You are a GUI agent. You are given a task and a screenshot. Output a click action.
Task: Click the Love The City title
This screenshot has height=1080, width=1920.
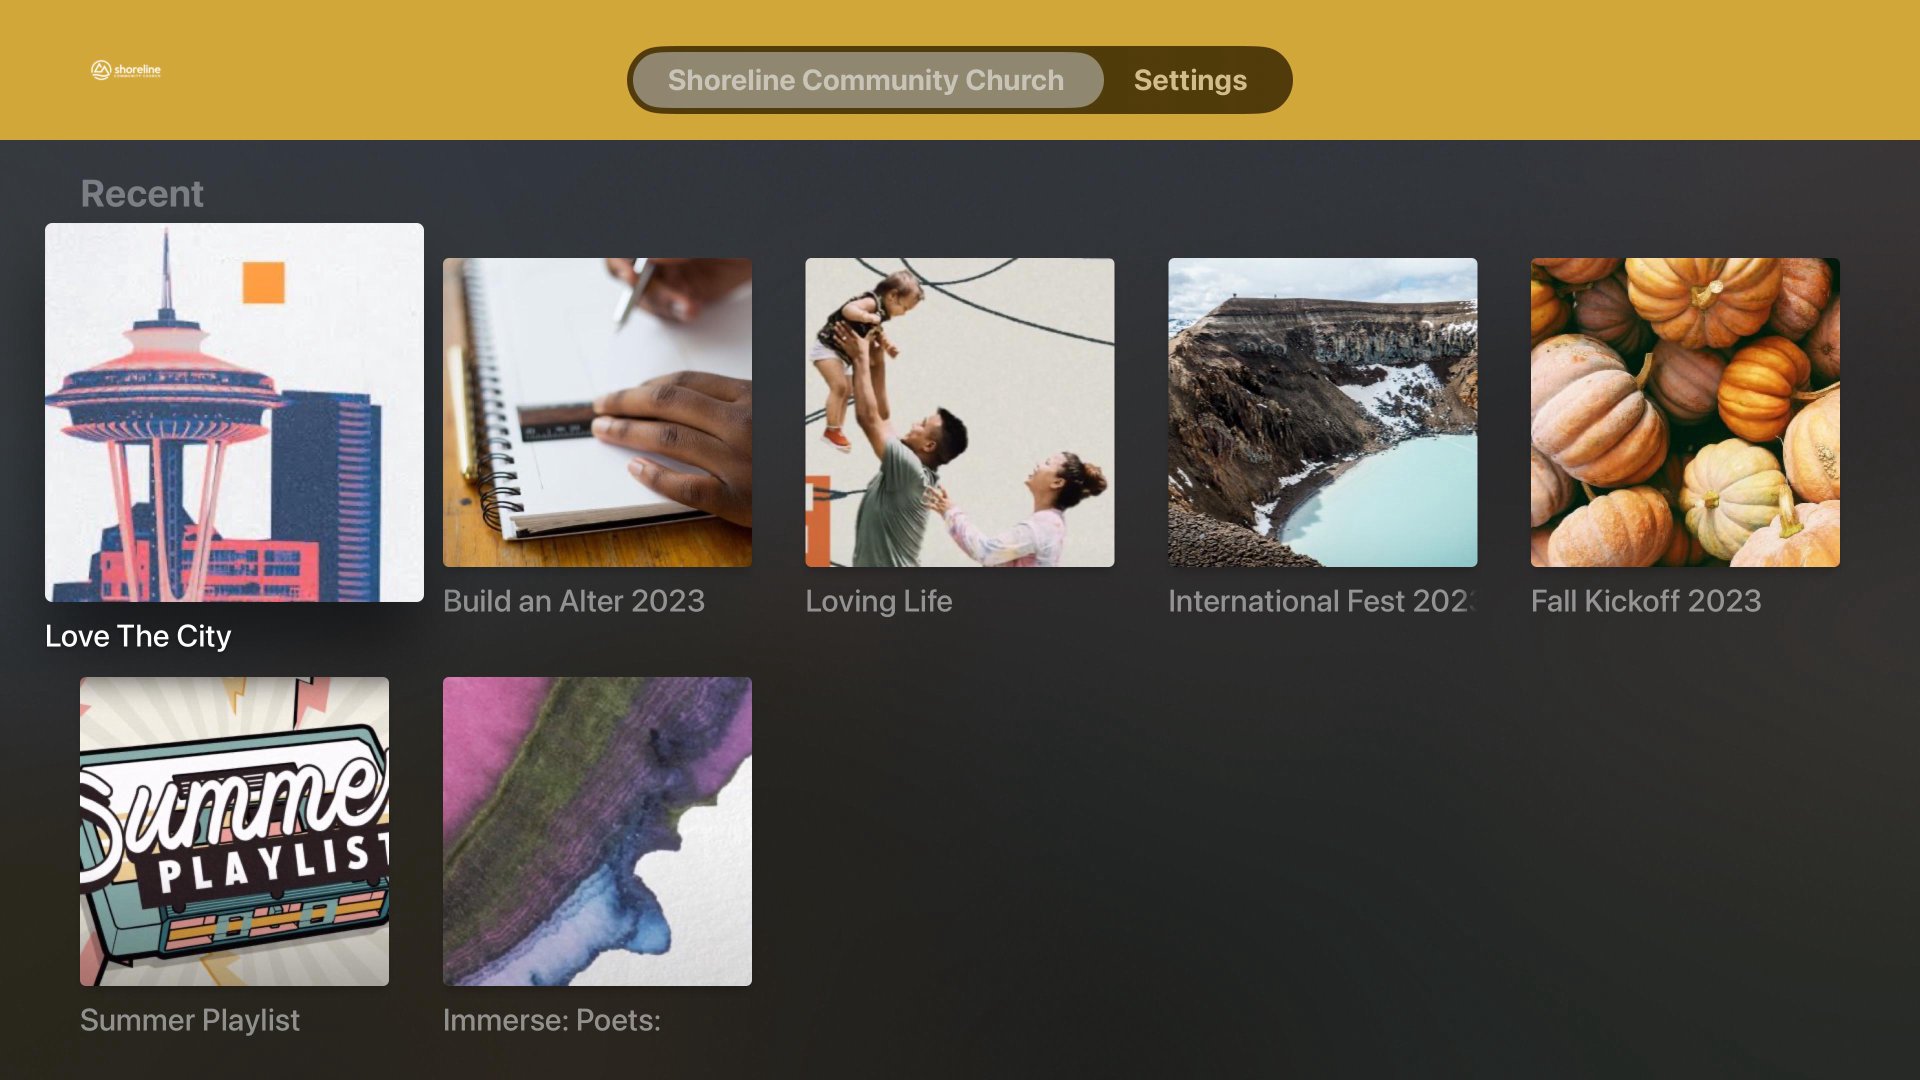point(138,636)
